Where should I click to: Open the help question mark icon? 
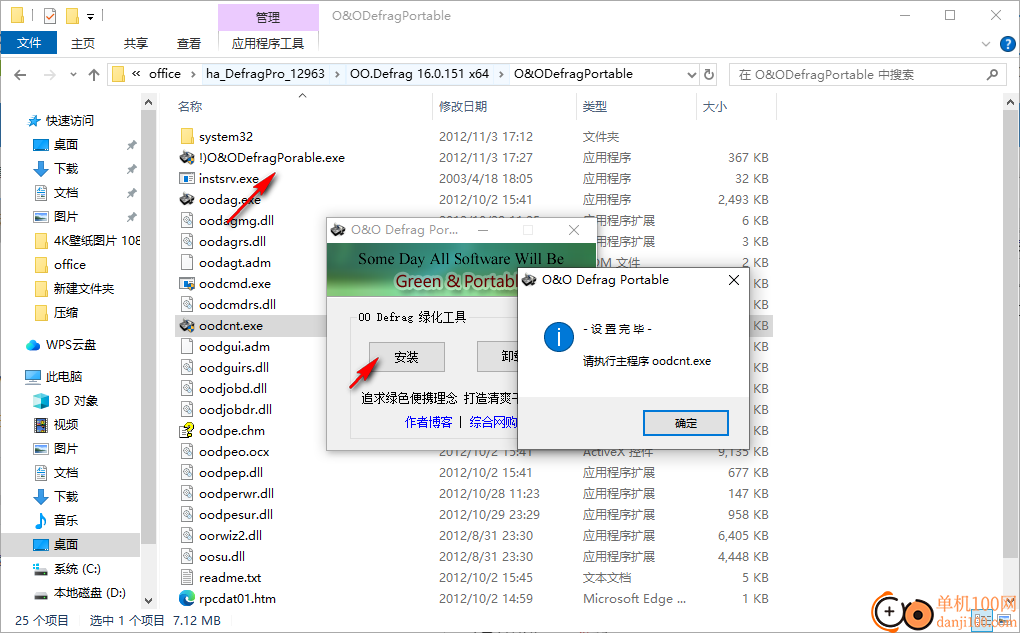point(1007,44)
